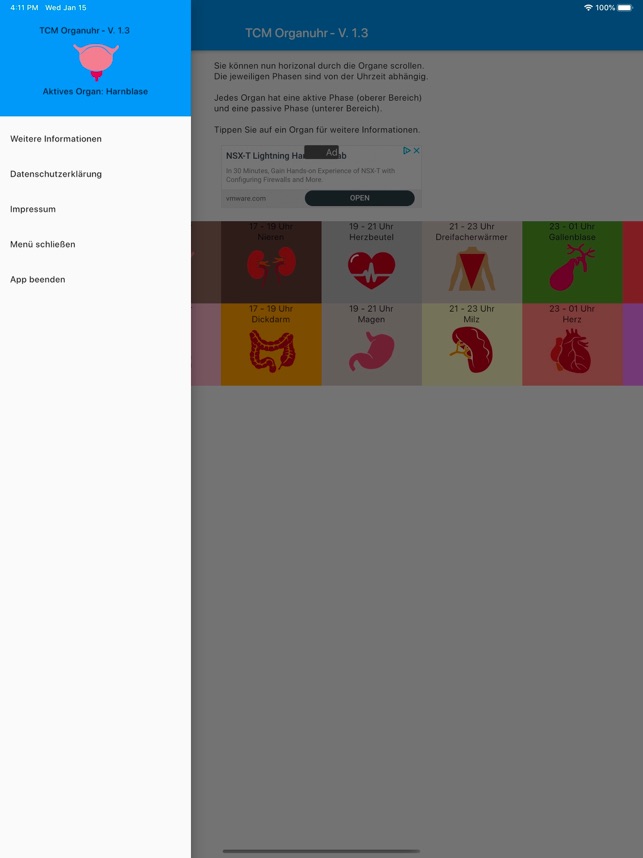Click '21 - 23 Uhr Milz' label
The height and width of the screenshot is (858, 643).
pos(472,314)
